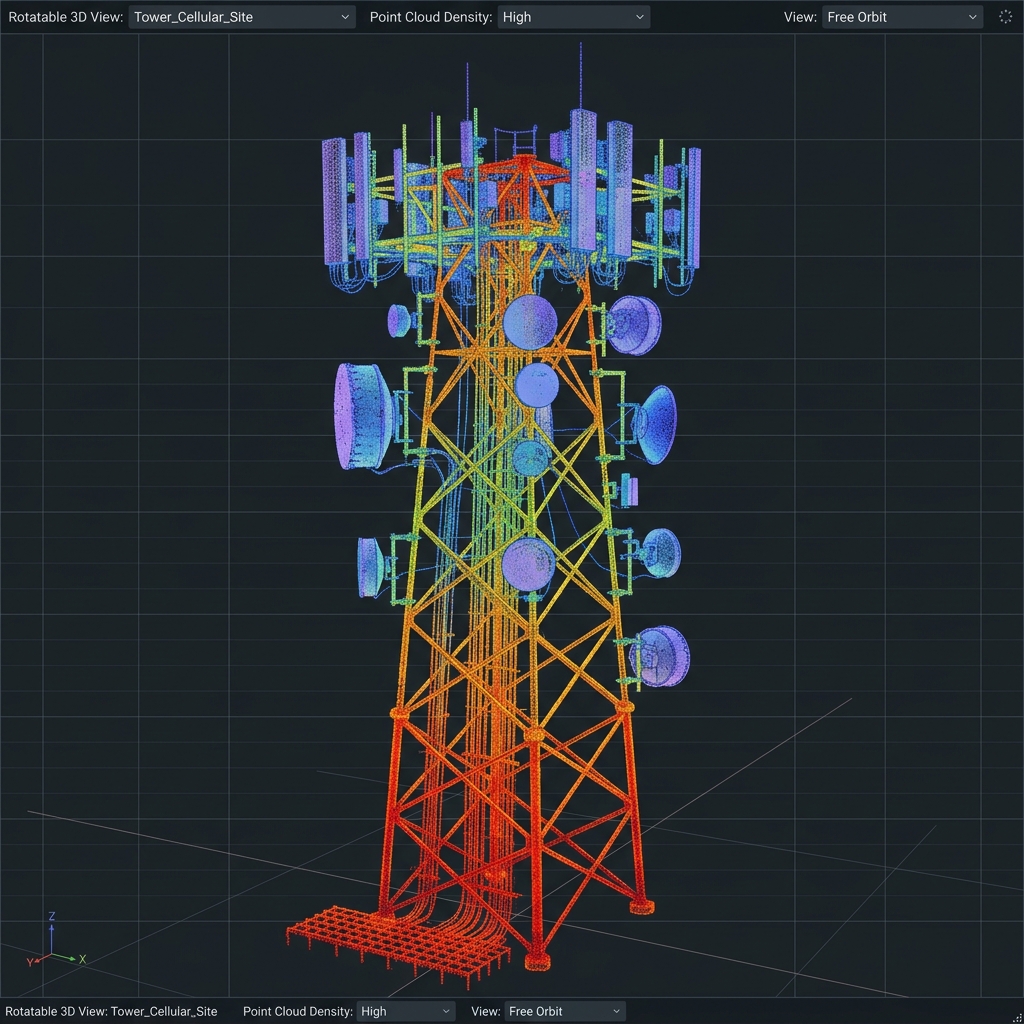1024x1024 pixels.
Task: Click the bottom bar 'View:' label
Action: click(486, 1011)
